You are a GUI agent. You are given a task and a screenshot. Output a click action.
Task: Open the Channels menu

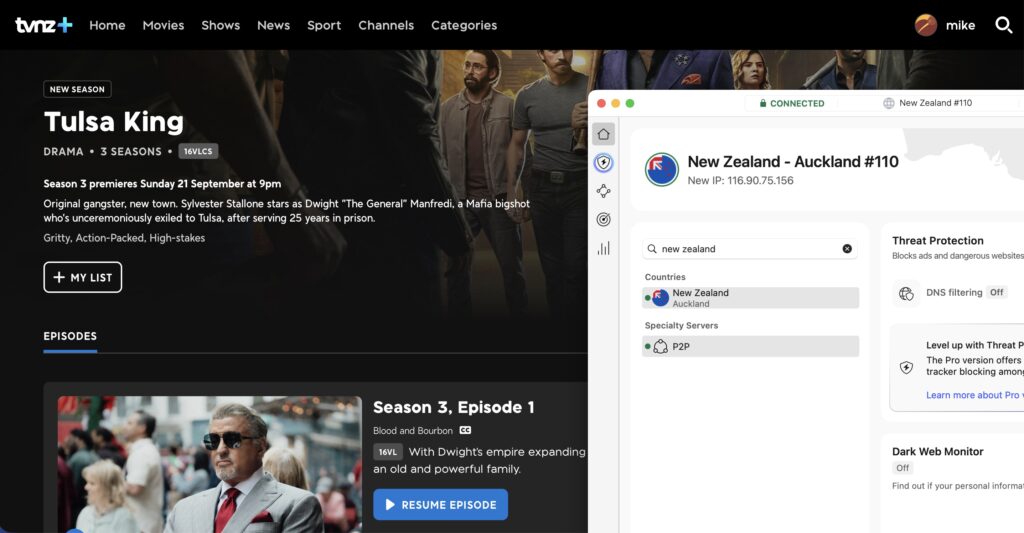(386, 25)
